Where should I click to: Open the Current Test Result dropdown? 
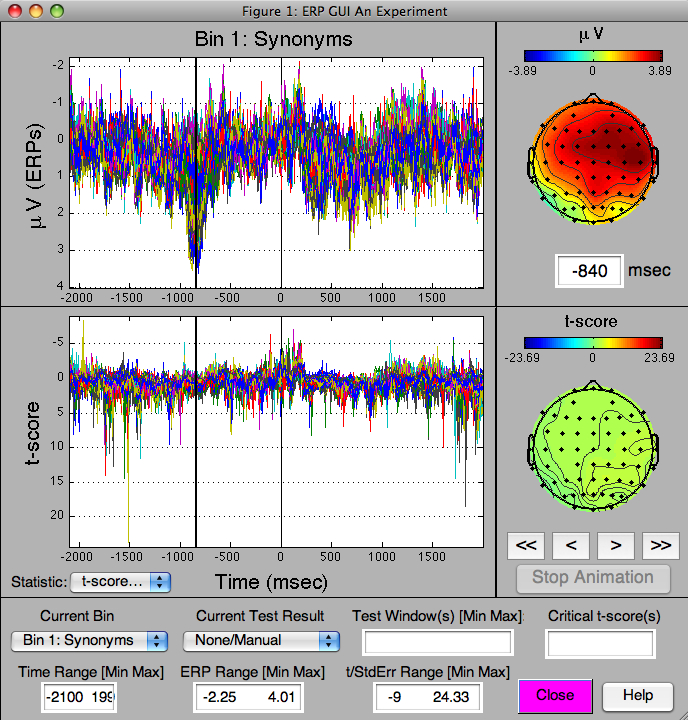(x=260, y=640)
